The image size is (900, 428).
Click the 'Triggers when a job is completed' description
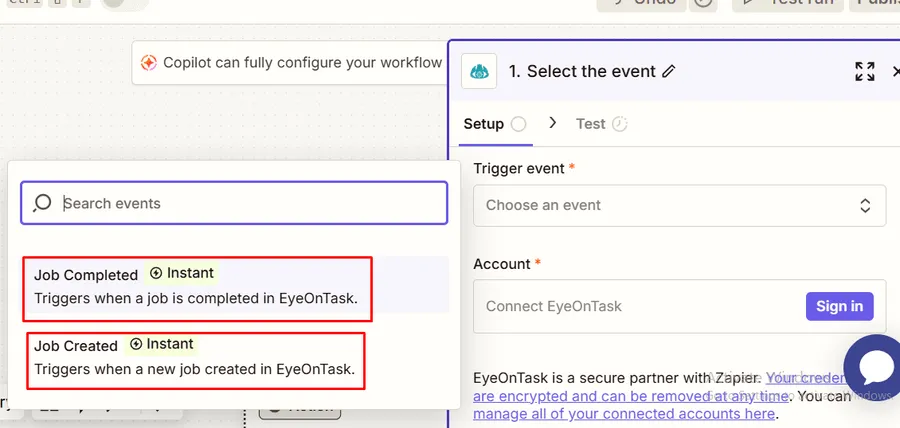196,298
